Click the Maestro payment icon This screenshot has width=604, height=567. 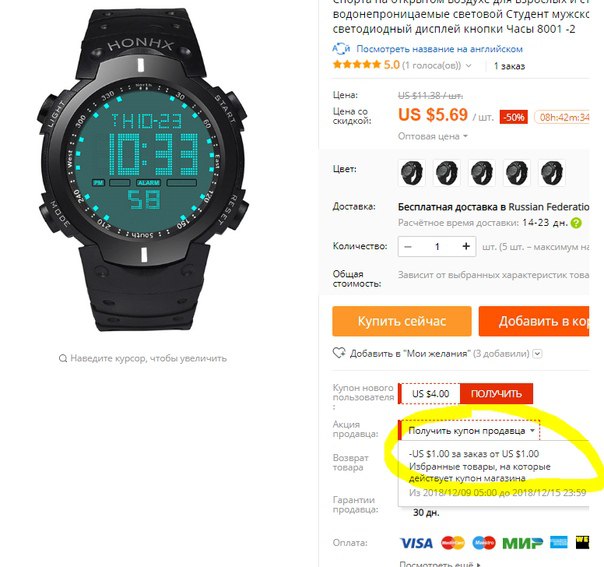pyautogui.click(x=484, y=543)
